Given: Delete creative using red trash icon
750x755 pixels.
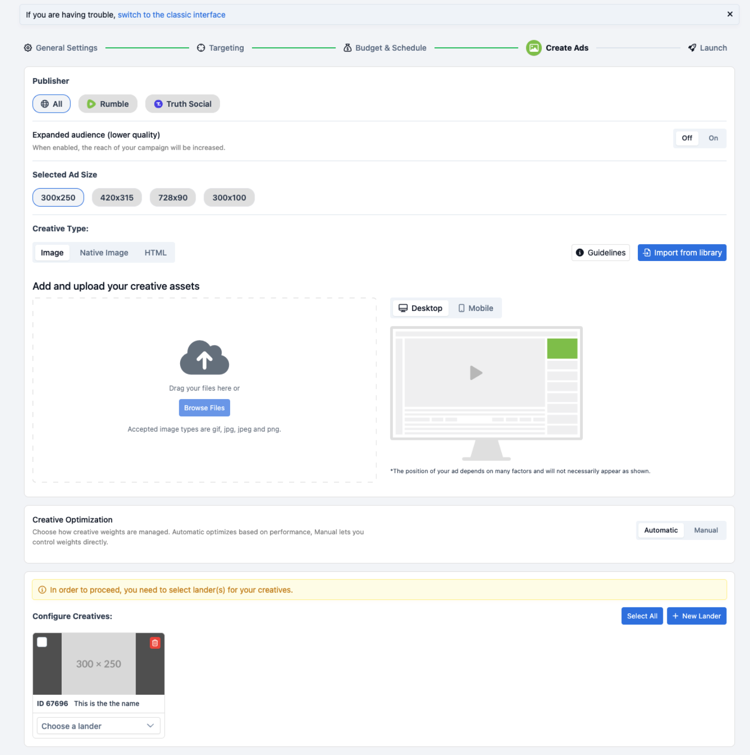Looking at the screenshot, I should pos(155,643).
